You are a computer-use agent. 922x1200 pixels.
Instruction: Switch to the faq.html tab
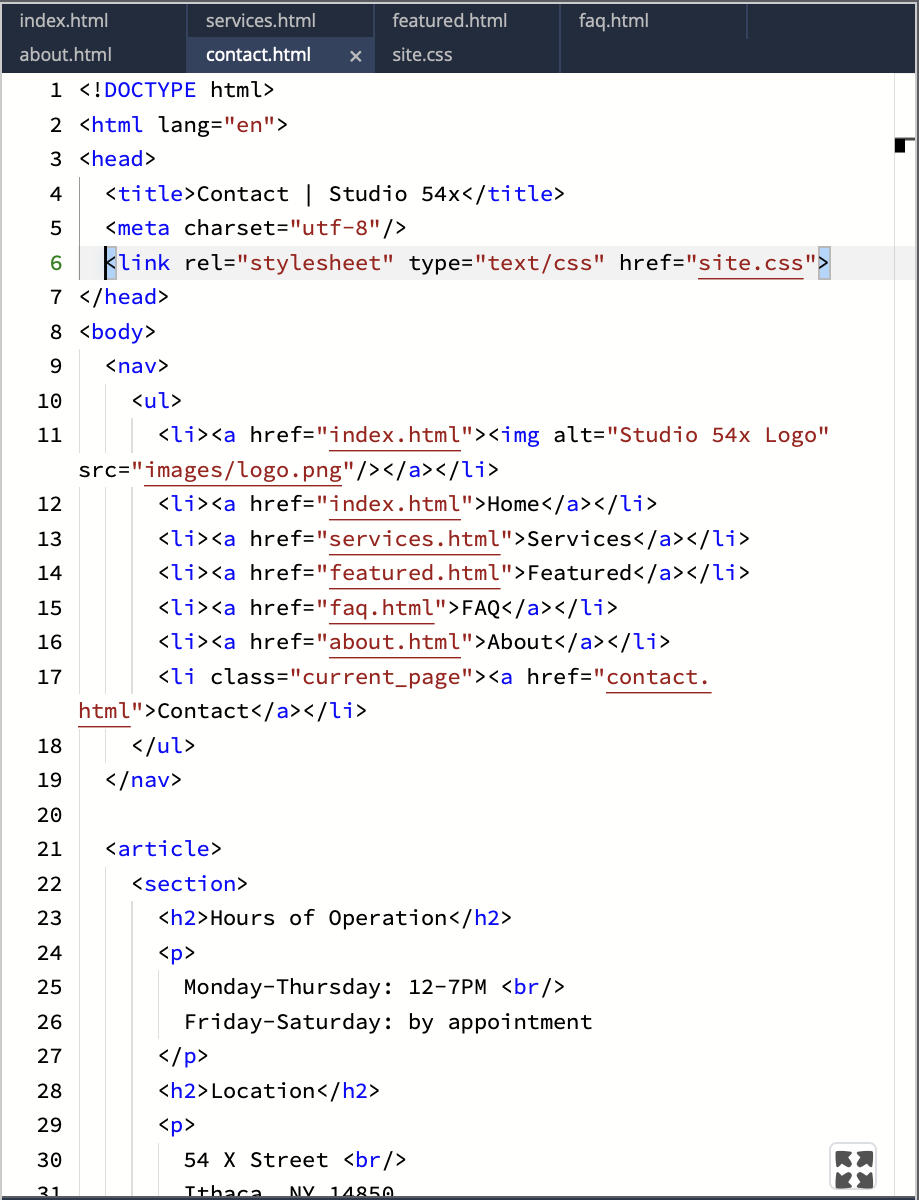pos(654,20)
